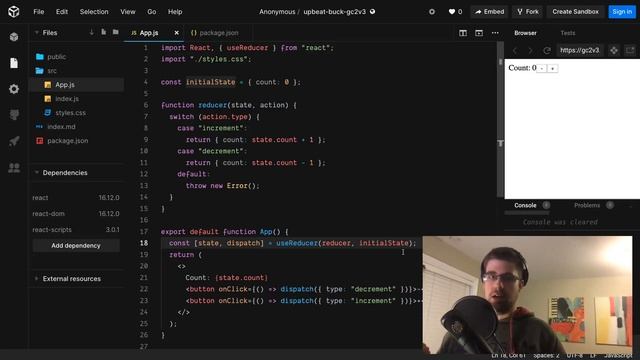
Task: Click the Add dependency button
Action: point(76,246)
